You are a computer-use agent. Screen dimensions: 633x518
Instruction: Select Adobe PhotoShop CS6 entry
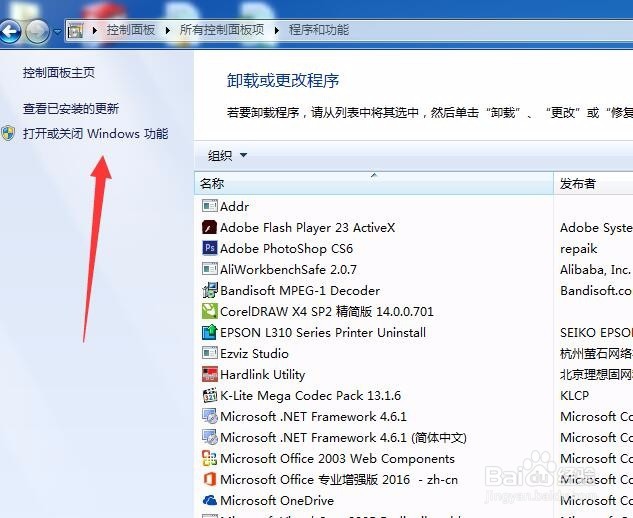pos(286,248)
